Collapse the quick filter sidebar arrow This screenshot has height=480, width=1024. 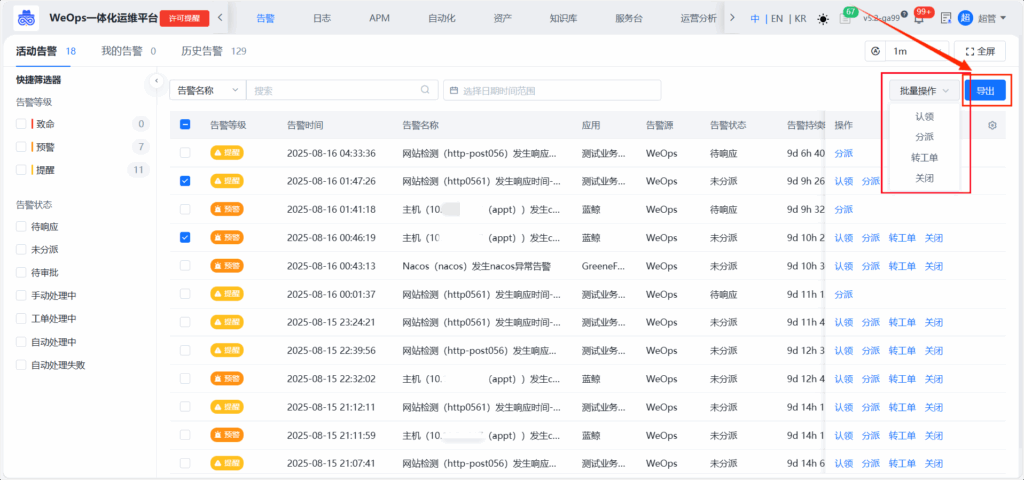(x=157, y=80)
